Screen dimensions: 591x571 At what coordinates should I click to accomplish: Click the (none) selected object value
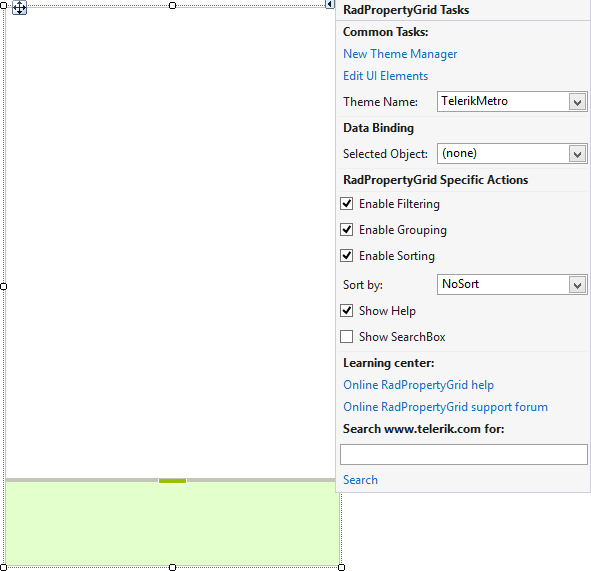point(459,153)
